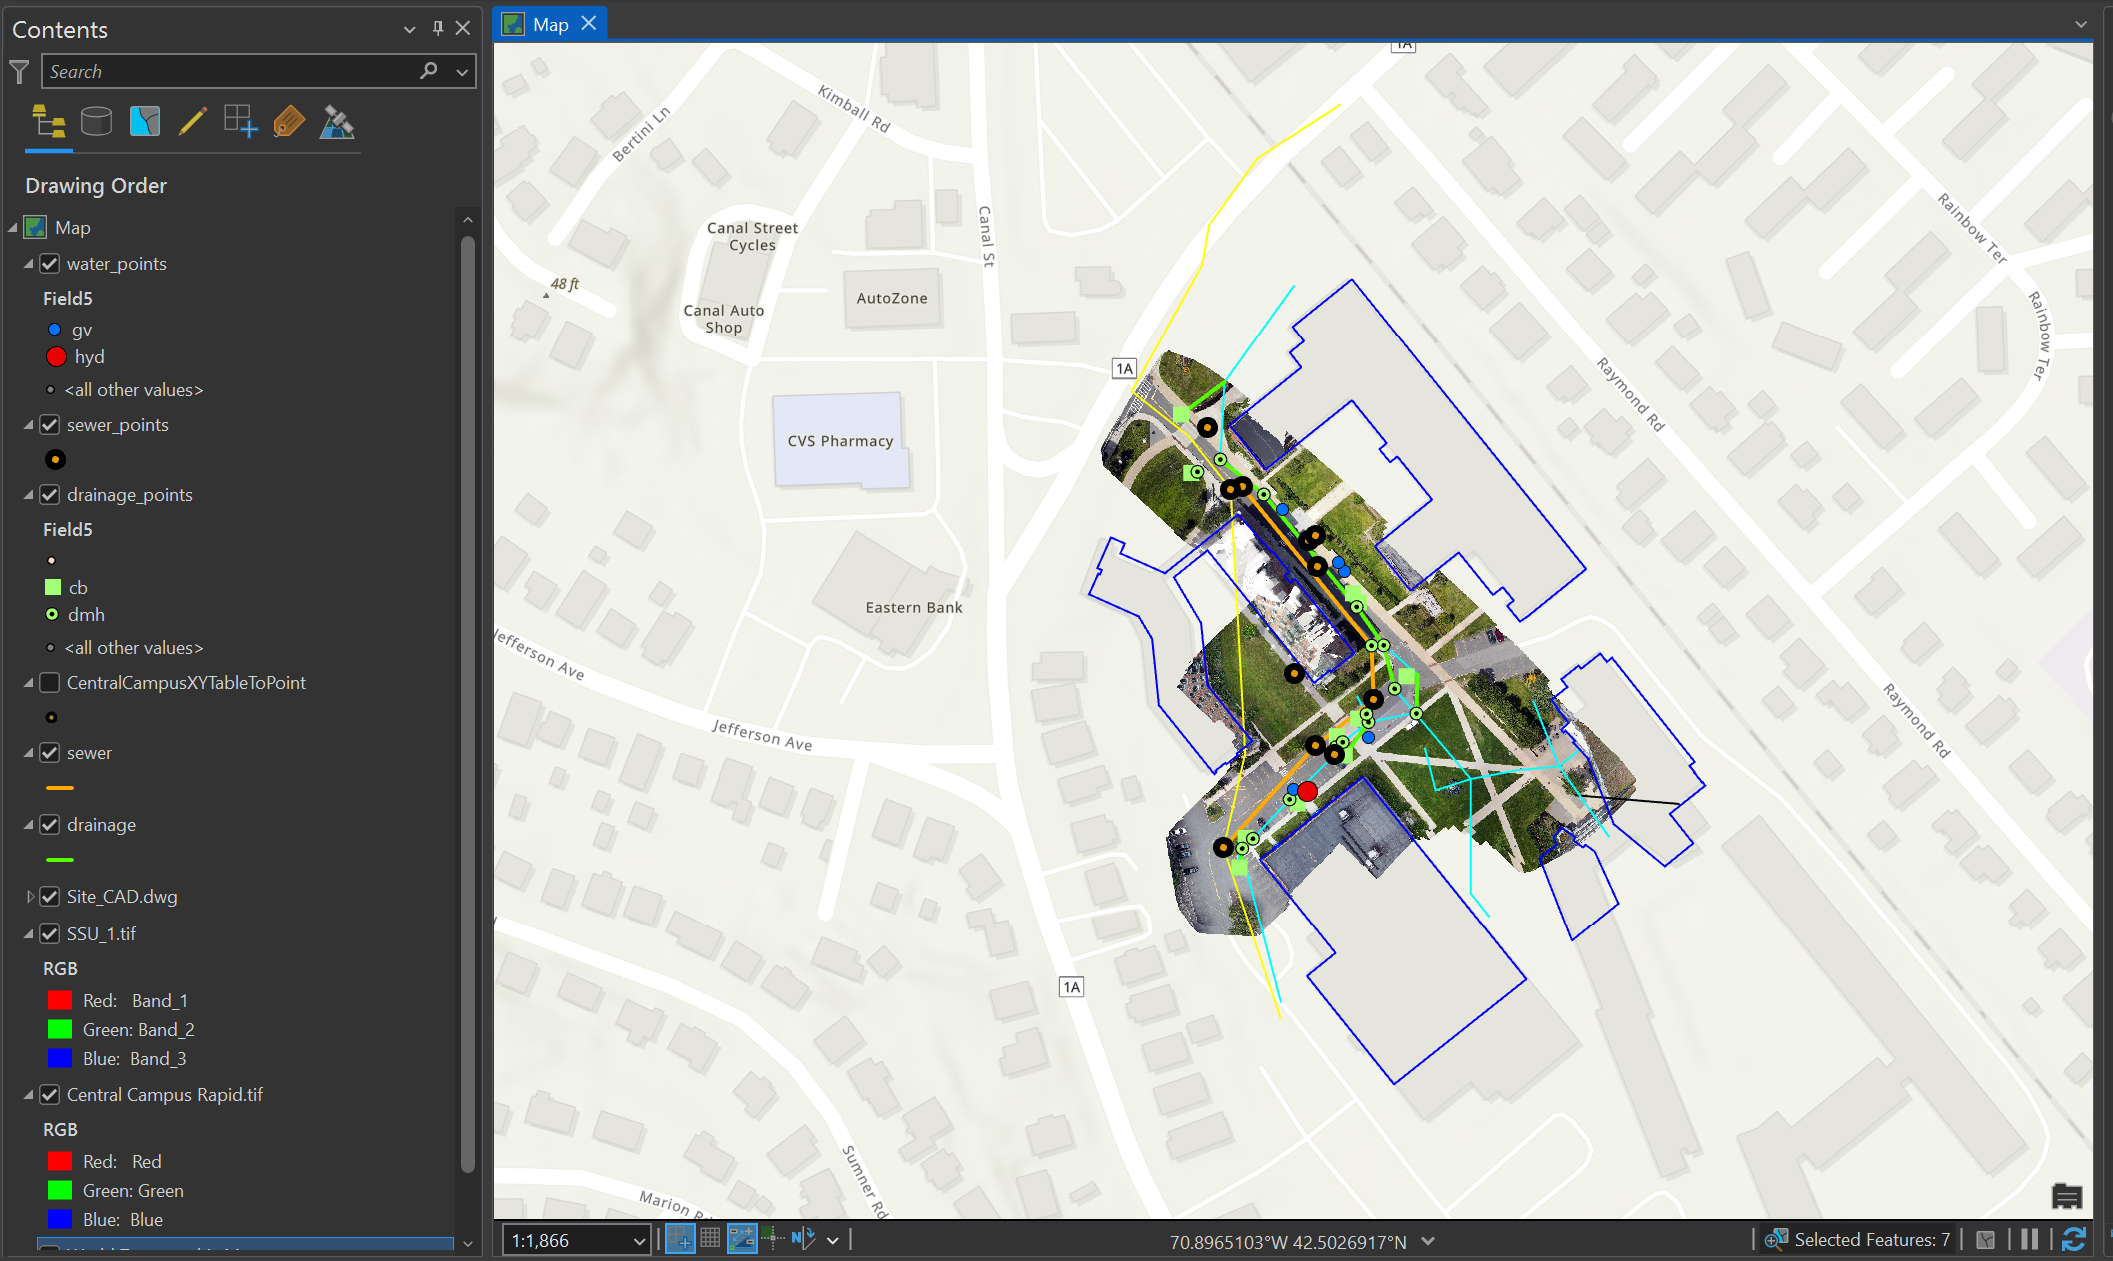
Task: Select the Central Campus Rapid.tif layer
Action: (165, 1095)
